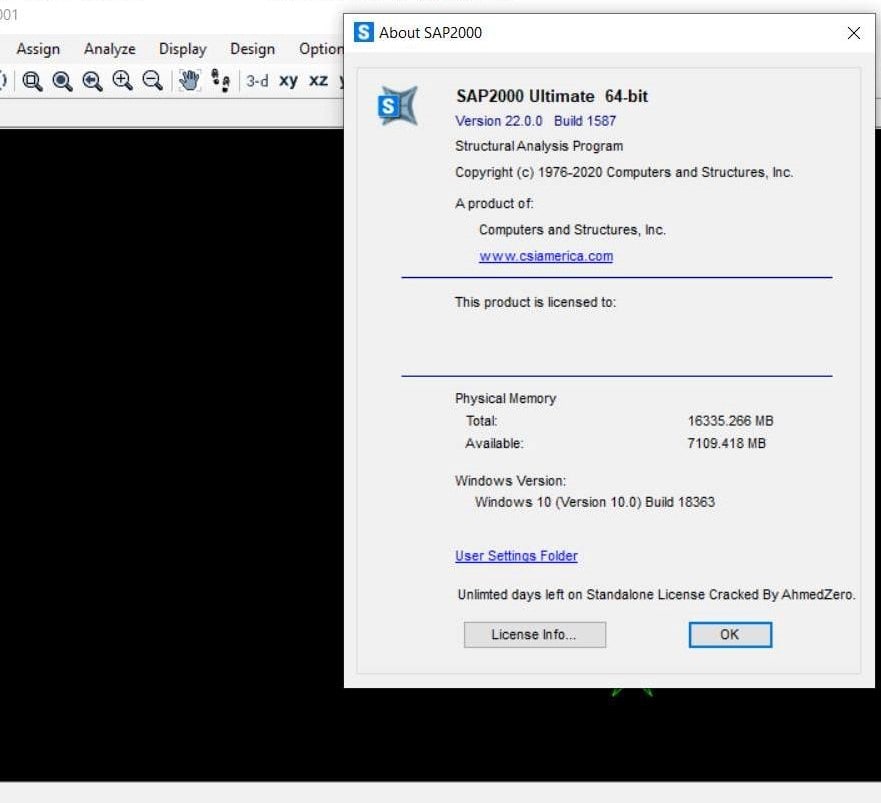This screenshot has height=803, width=881.
Task: Open the Design menu
Action: point(252,49)
